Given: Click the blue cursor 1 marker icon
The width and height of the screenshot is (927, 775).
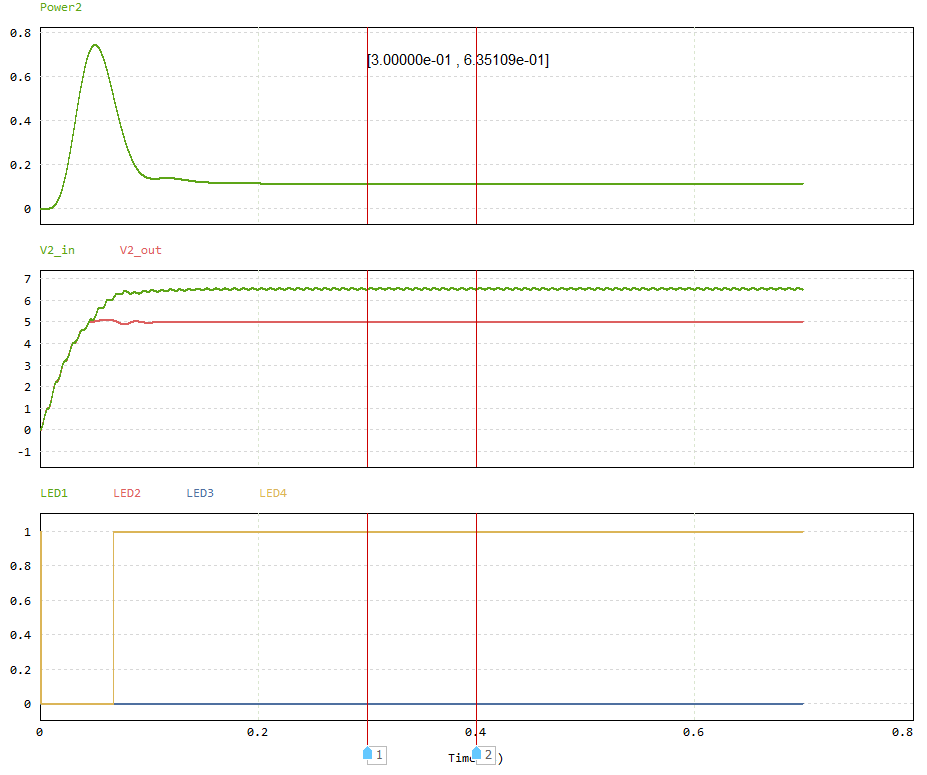Looking at the screenshot, I should click(x=368, y=753).
